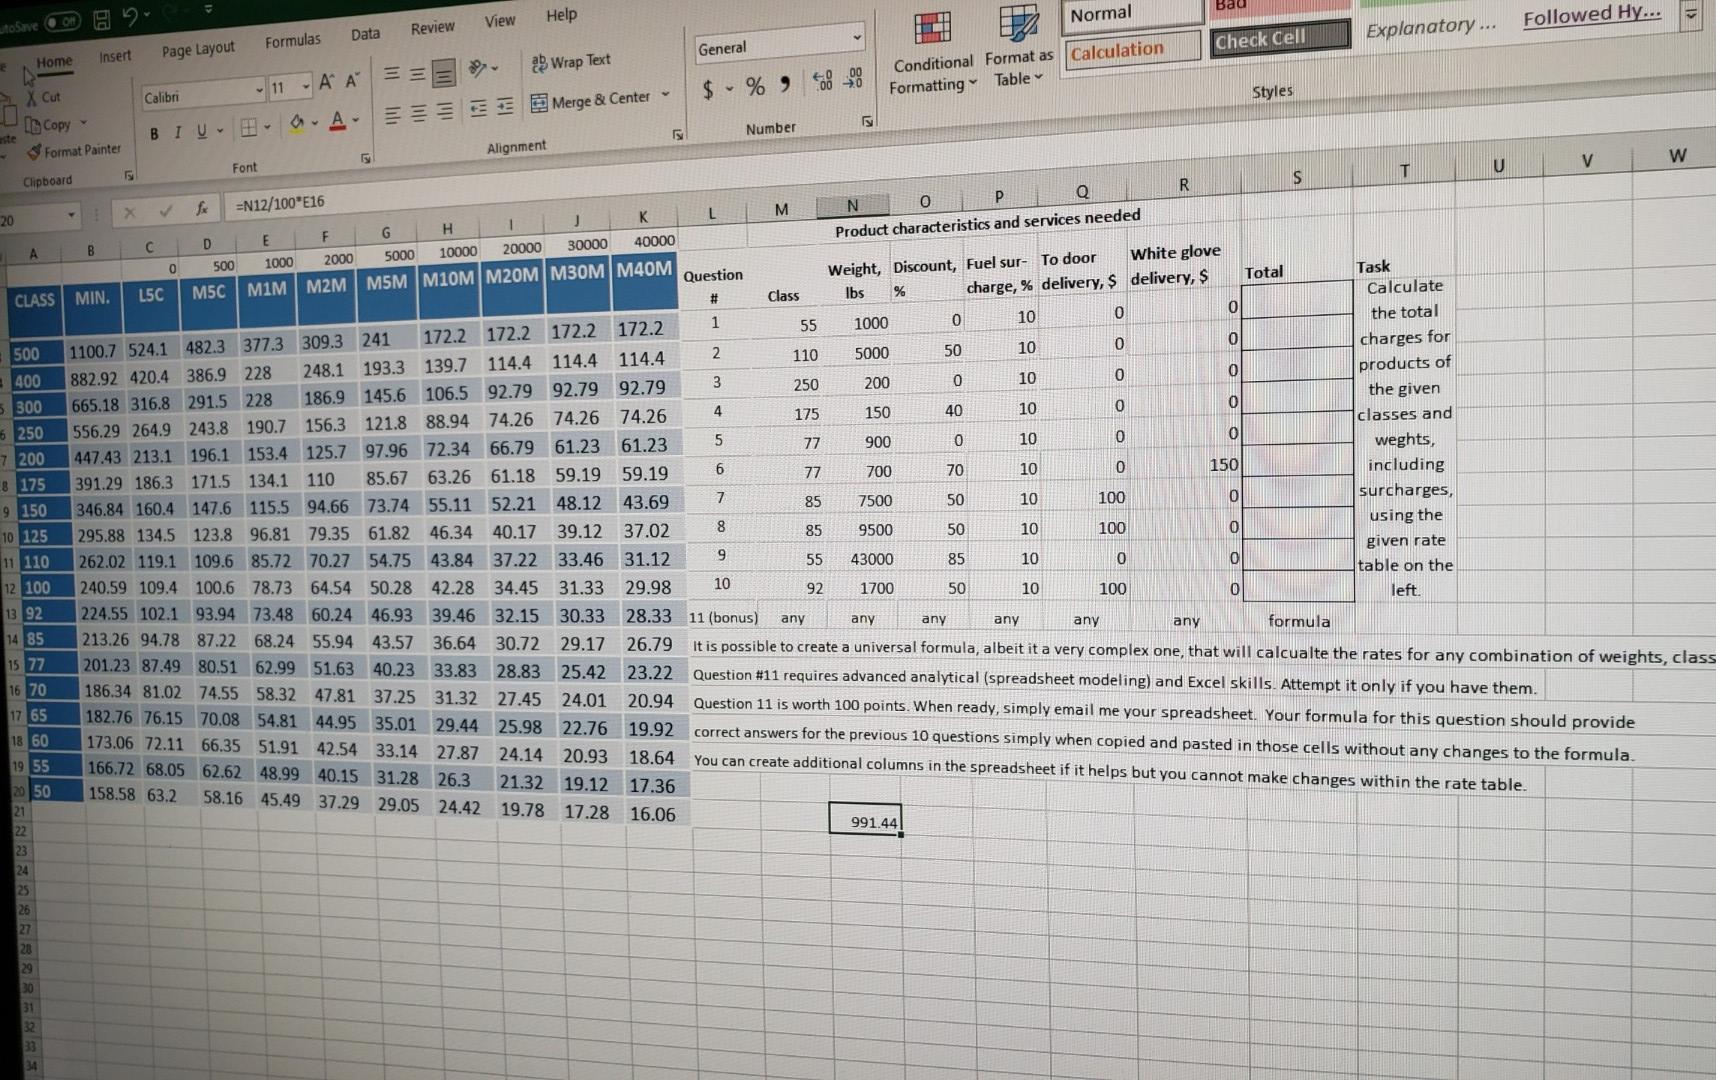Image resolution: width=1716 pixels, height=1080 pixels.
Task: Open the Page Layout tab
Action: tap(198, 49)
